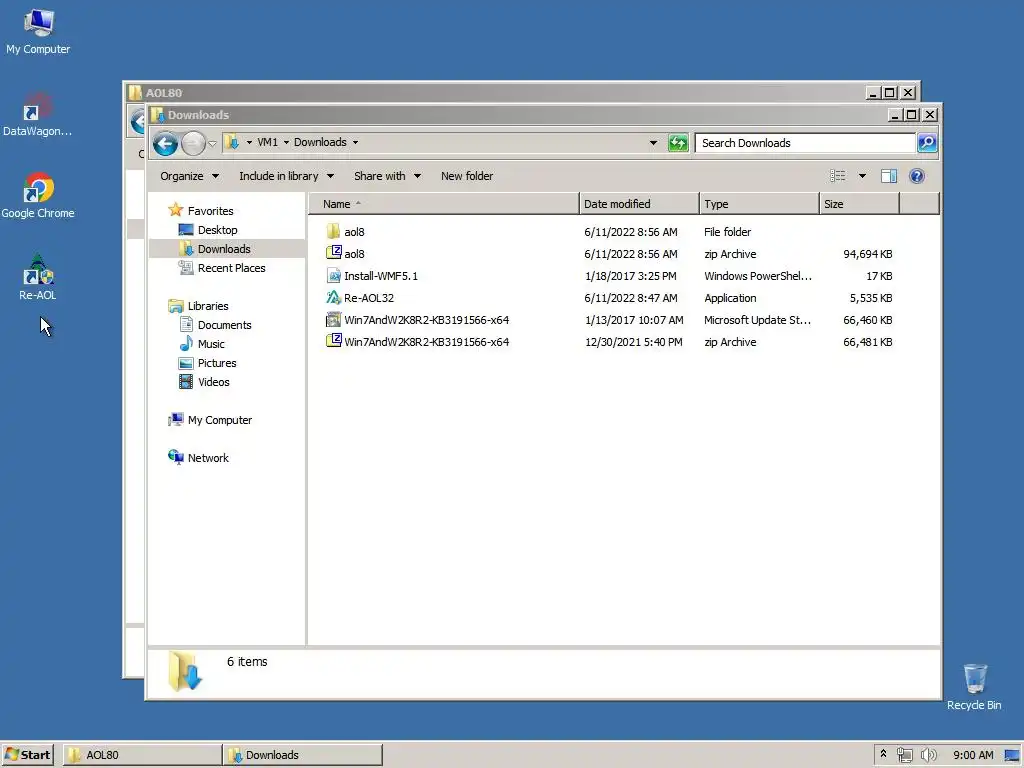Select Libraries in navigation pane
Viewport: 1024px width, 768px height.
click(198, 306)
